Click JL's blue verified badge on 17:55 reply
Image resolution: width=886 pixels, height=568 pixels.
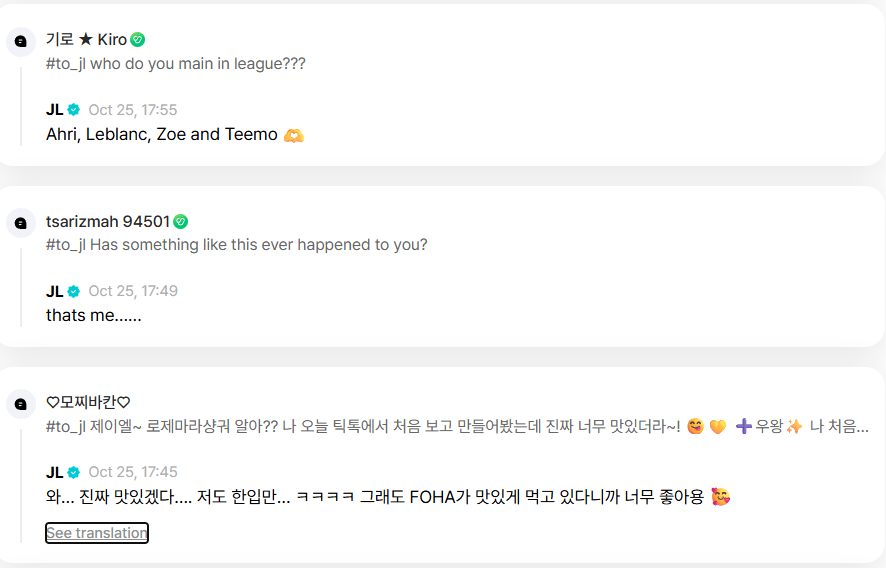coord(73,110)
